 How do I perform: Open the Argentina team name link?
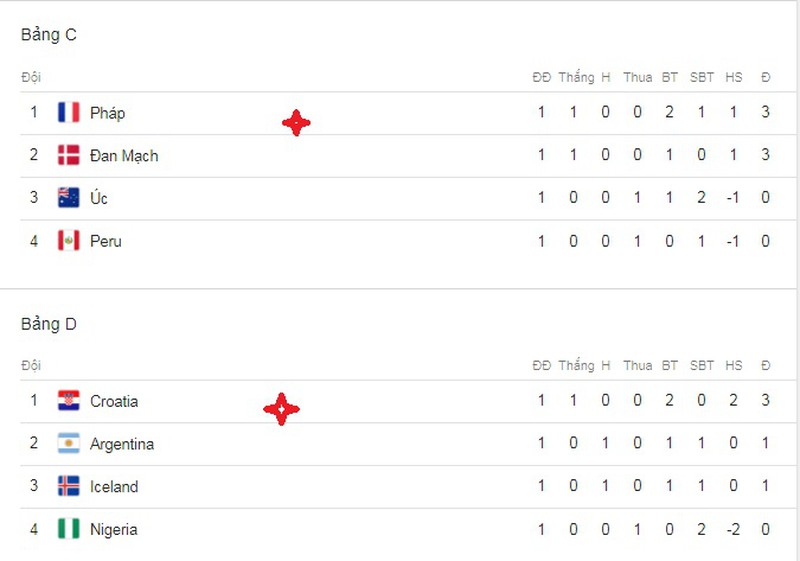122,444
